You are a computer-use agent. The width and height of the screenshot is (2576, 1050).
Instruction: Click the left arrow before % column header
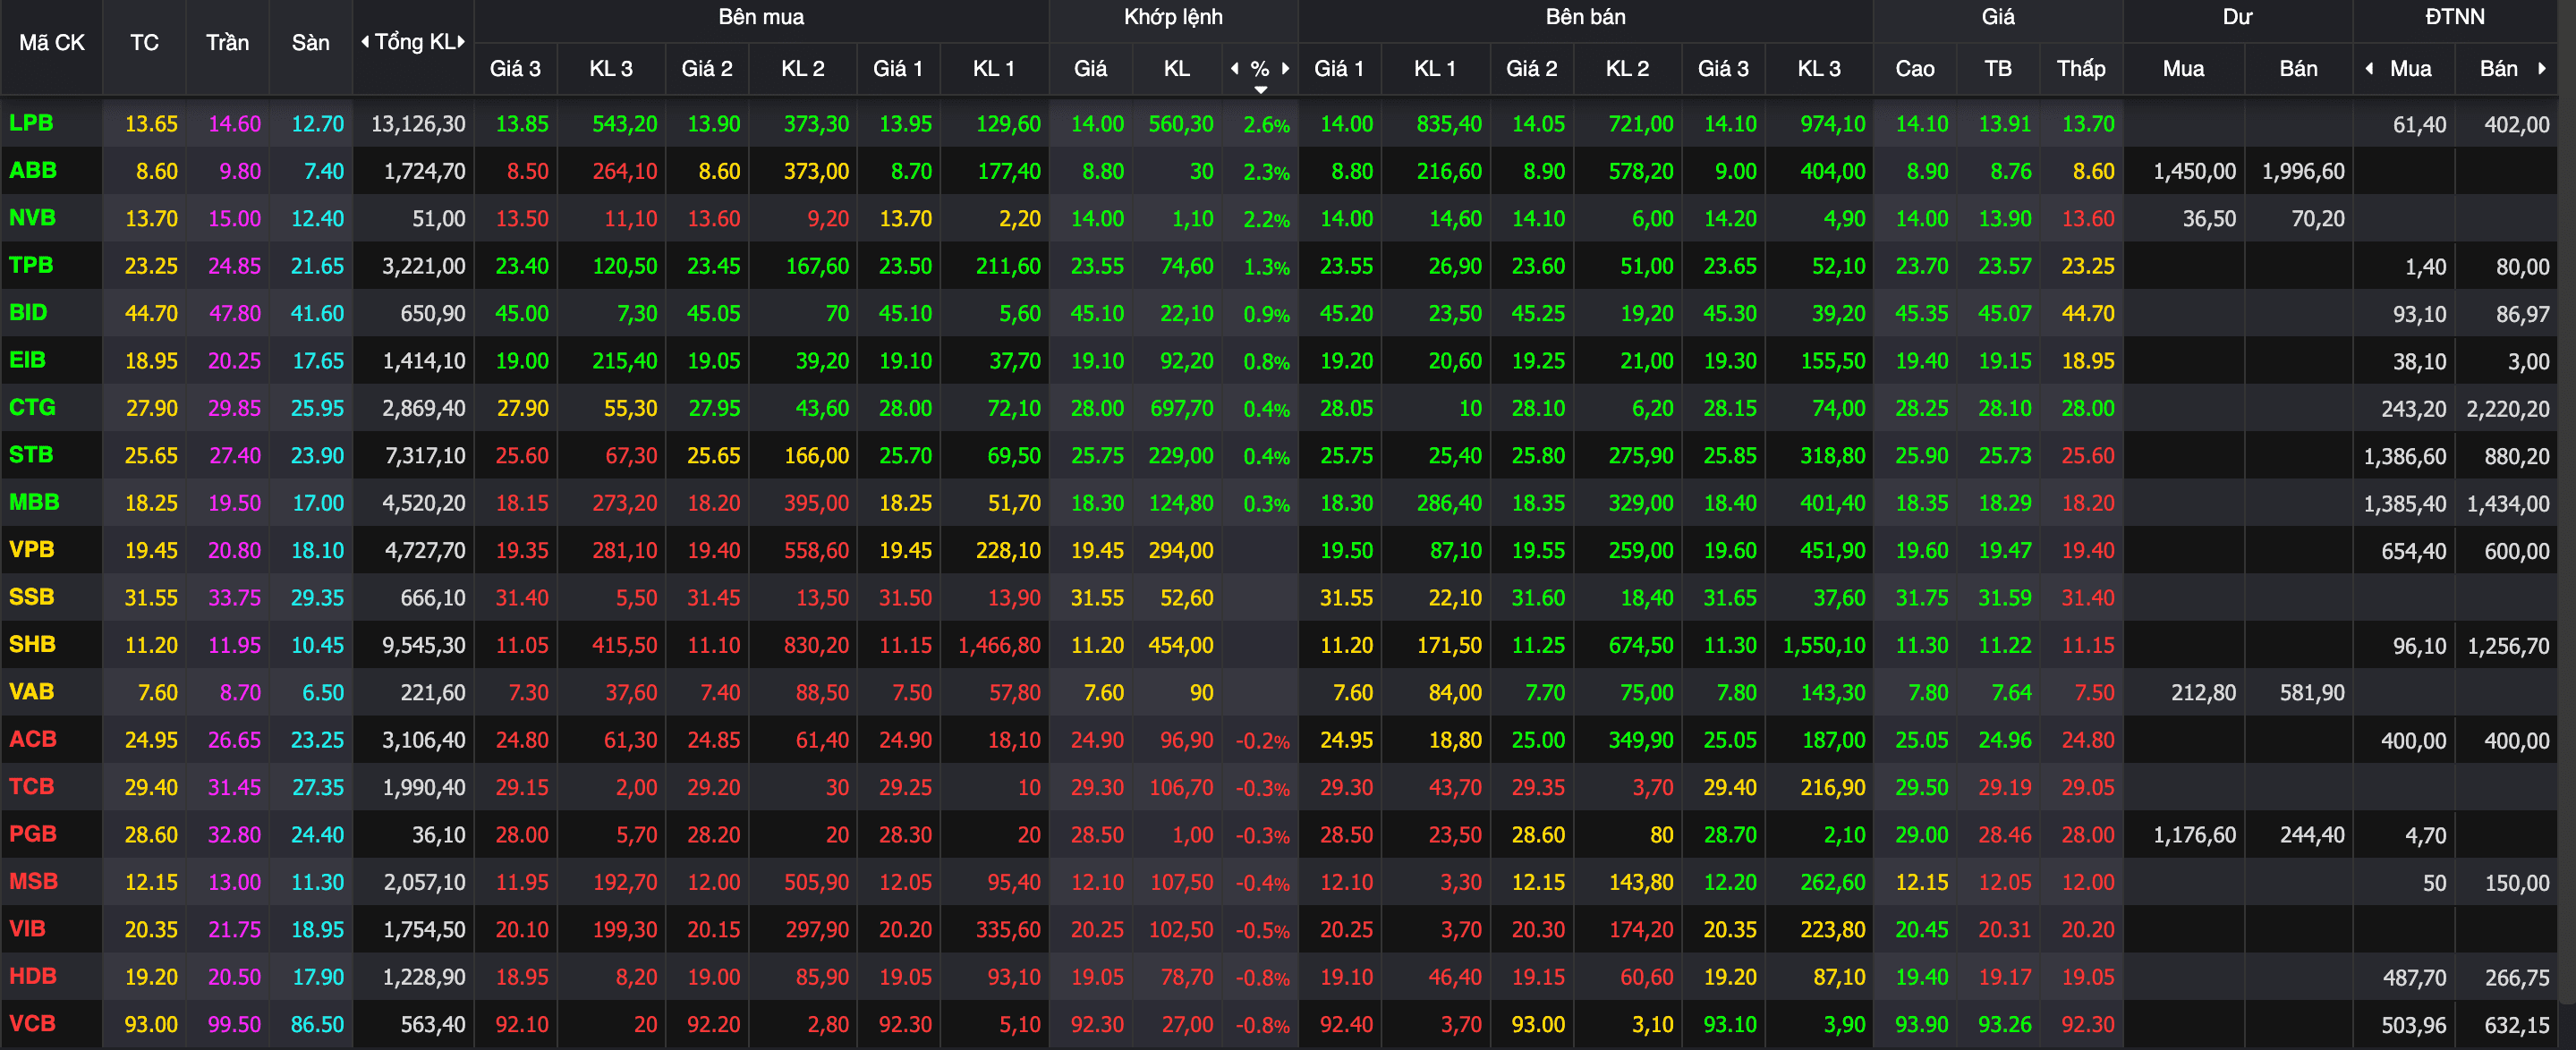pyautogui.click(x=1235, y=68)
